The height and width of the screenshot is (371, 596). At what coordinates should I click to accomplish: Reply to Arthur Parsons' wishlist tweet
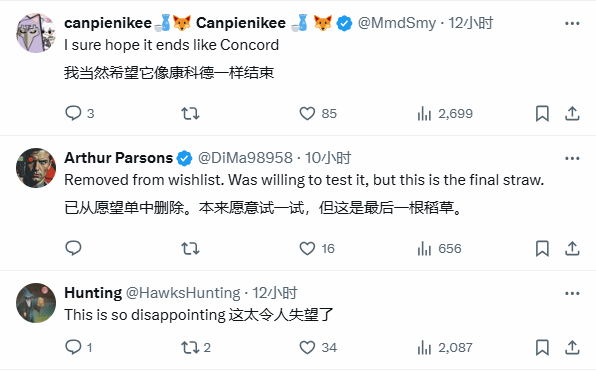coord(73,248)
